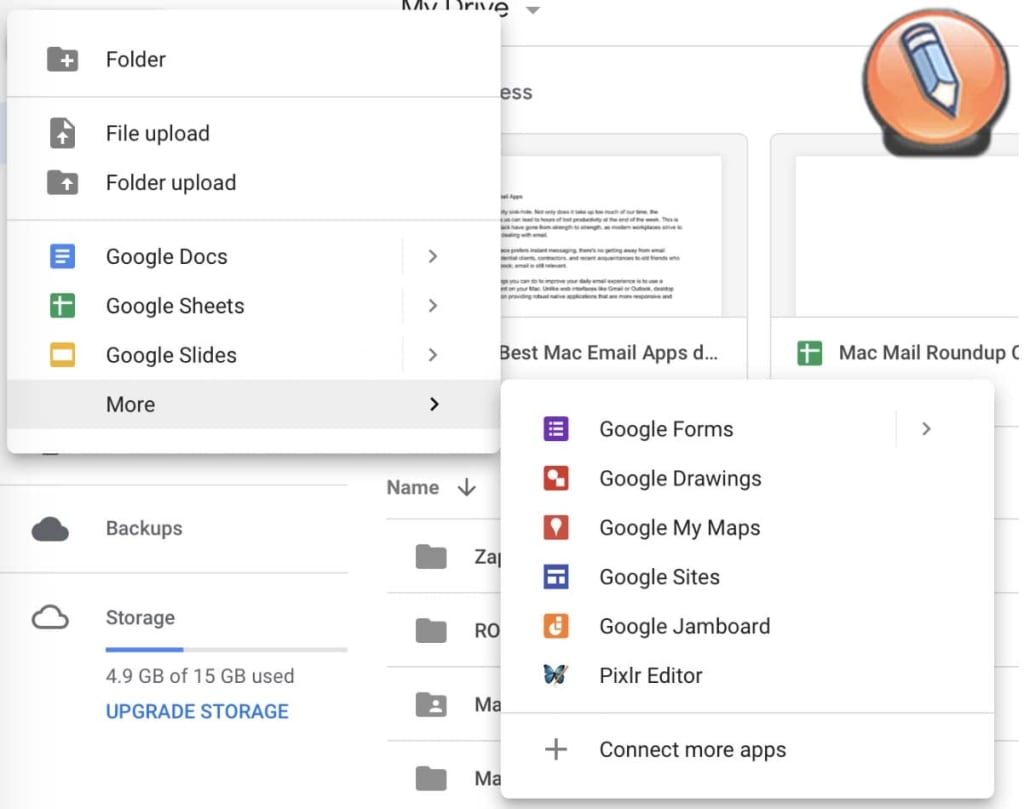Select Google Drawings in the submenu
1024x809 pixels.
pyautogui.click(x=747, y=478)
